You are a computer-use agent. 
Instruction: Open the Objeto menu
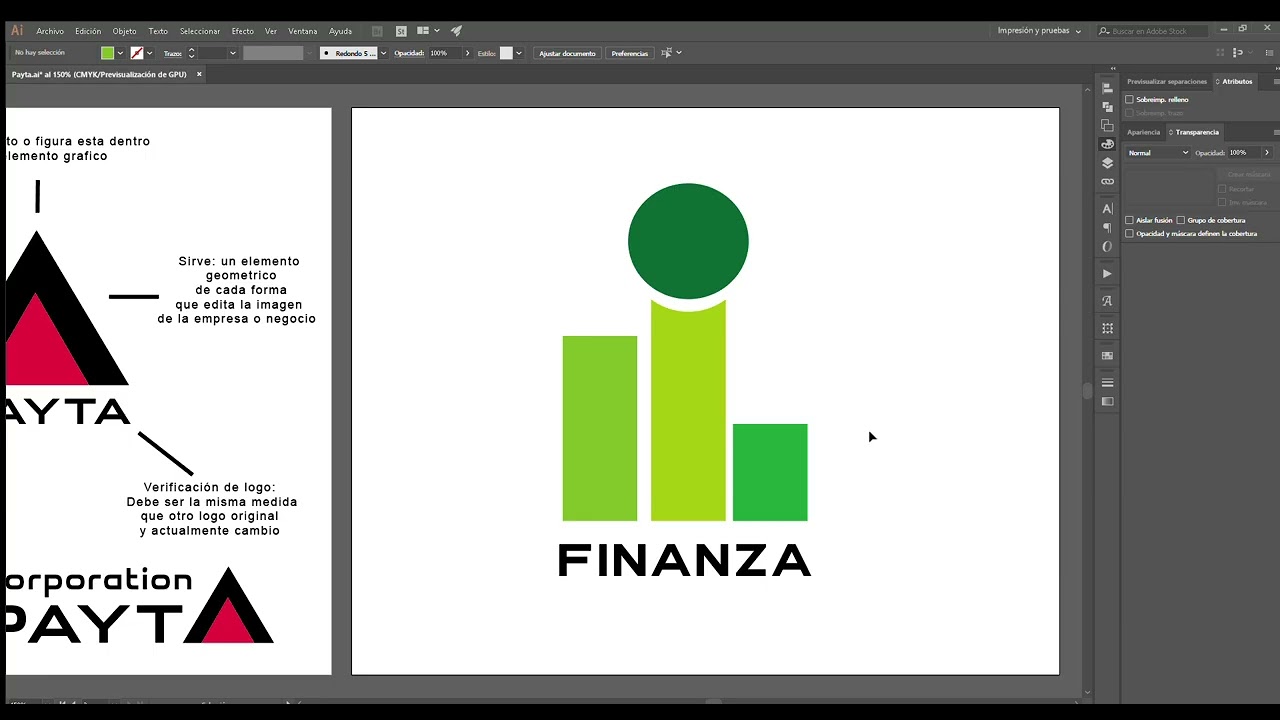click(124, 31)
